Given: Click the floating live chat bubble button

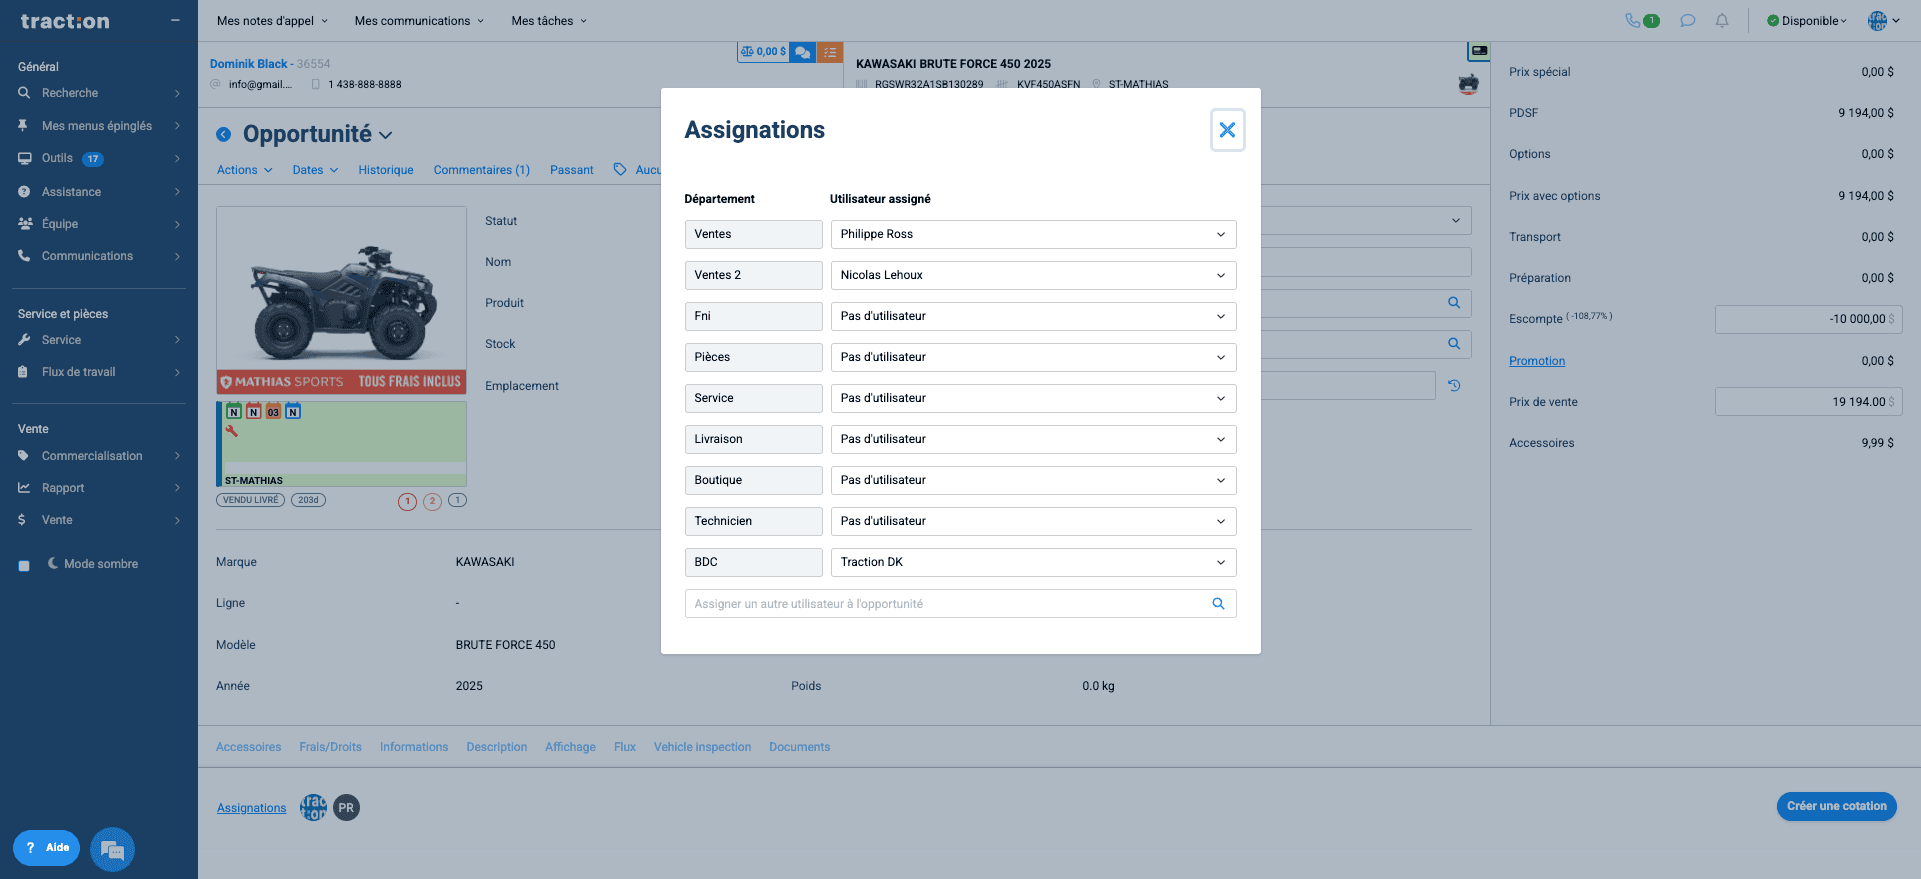Looking at the screenshot, I should pos(112,850).
